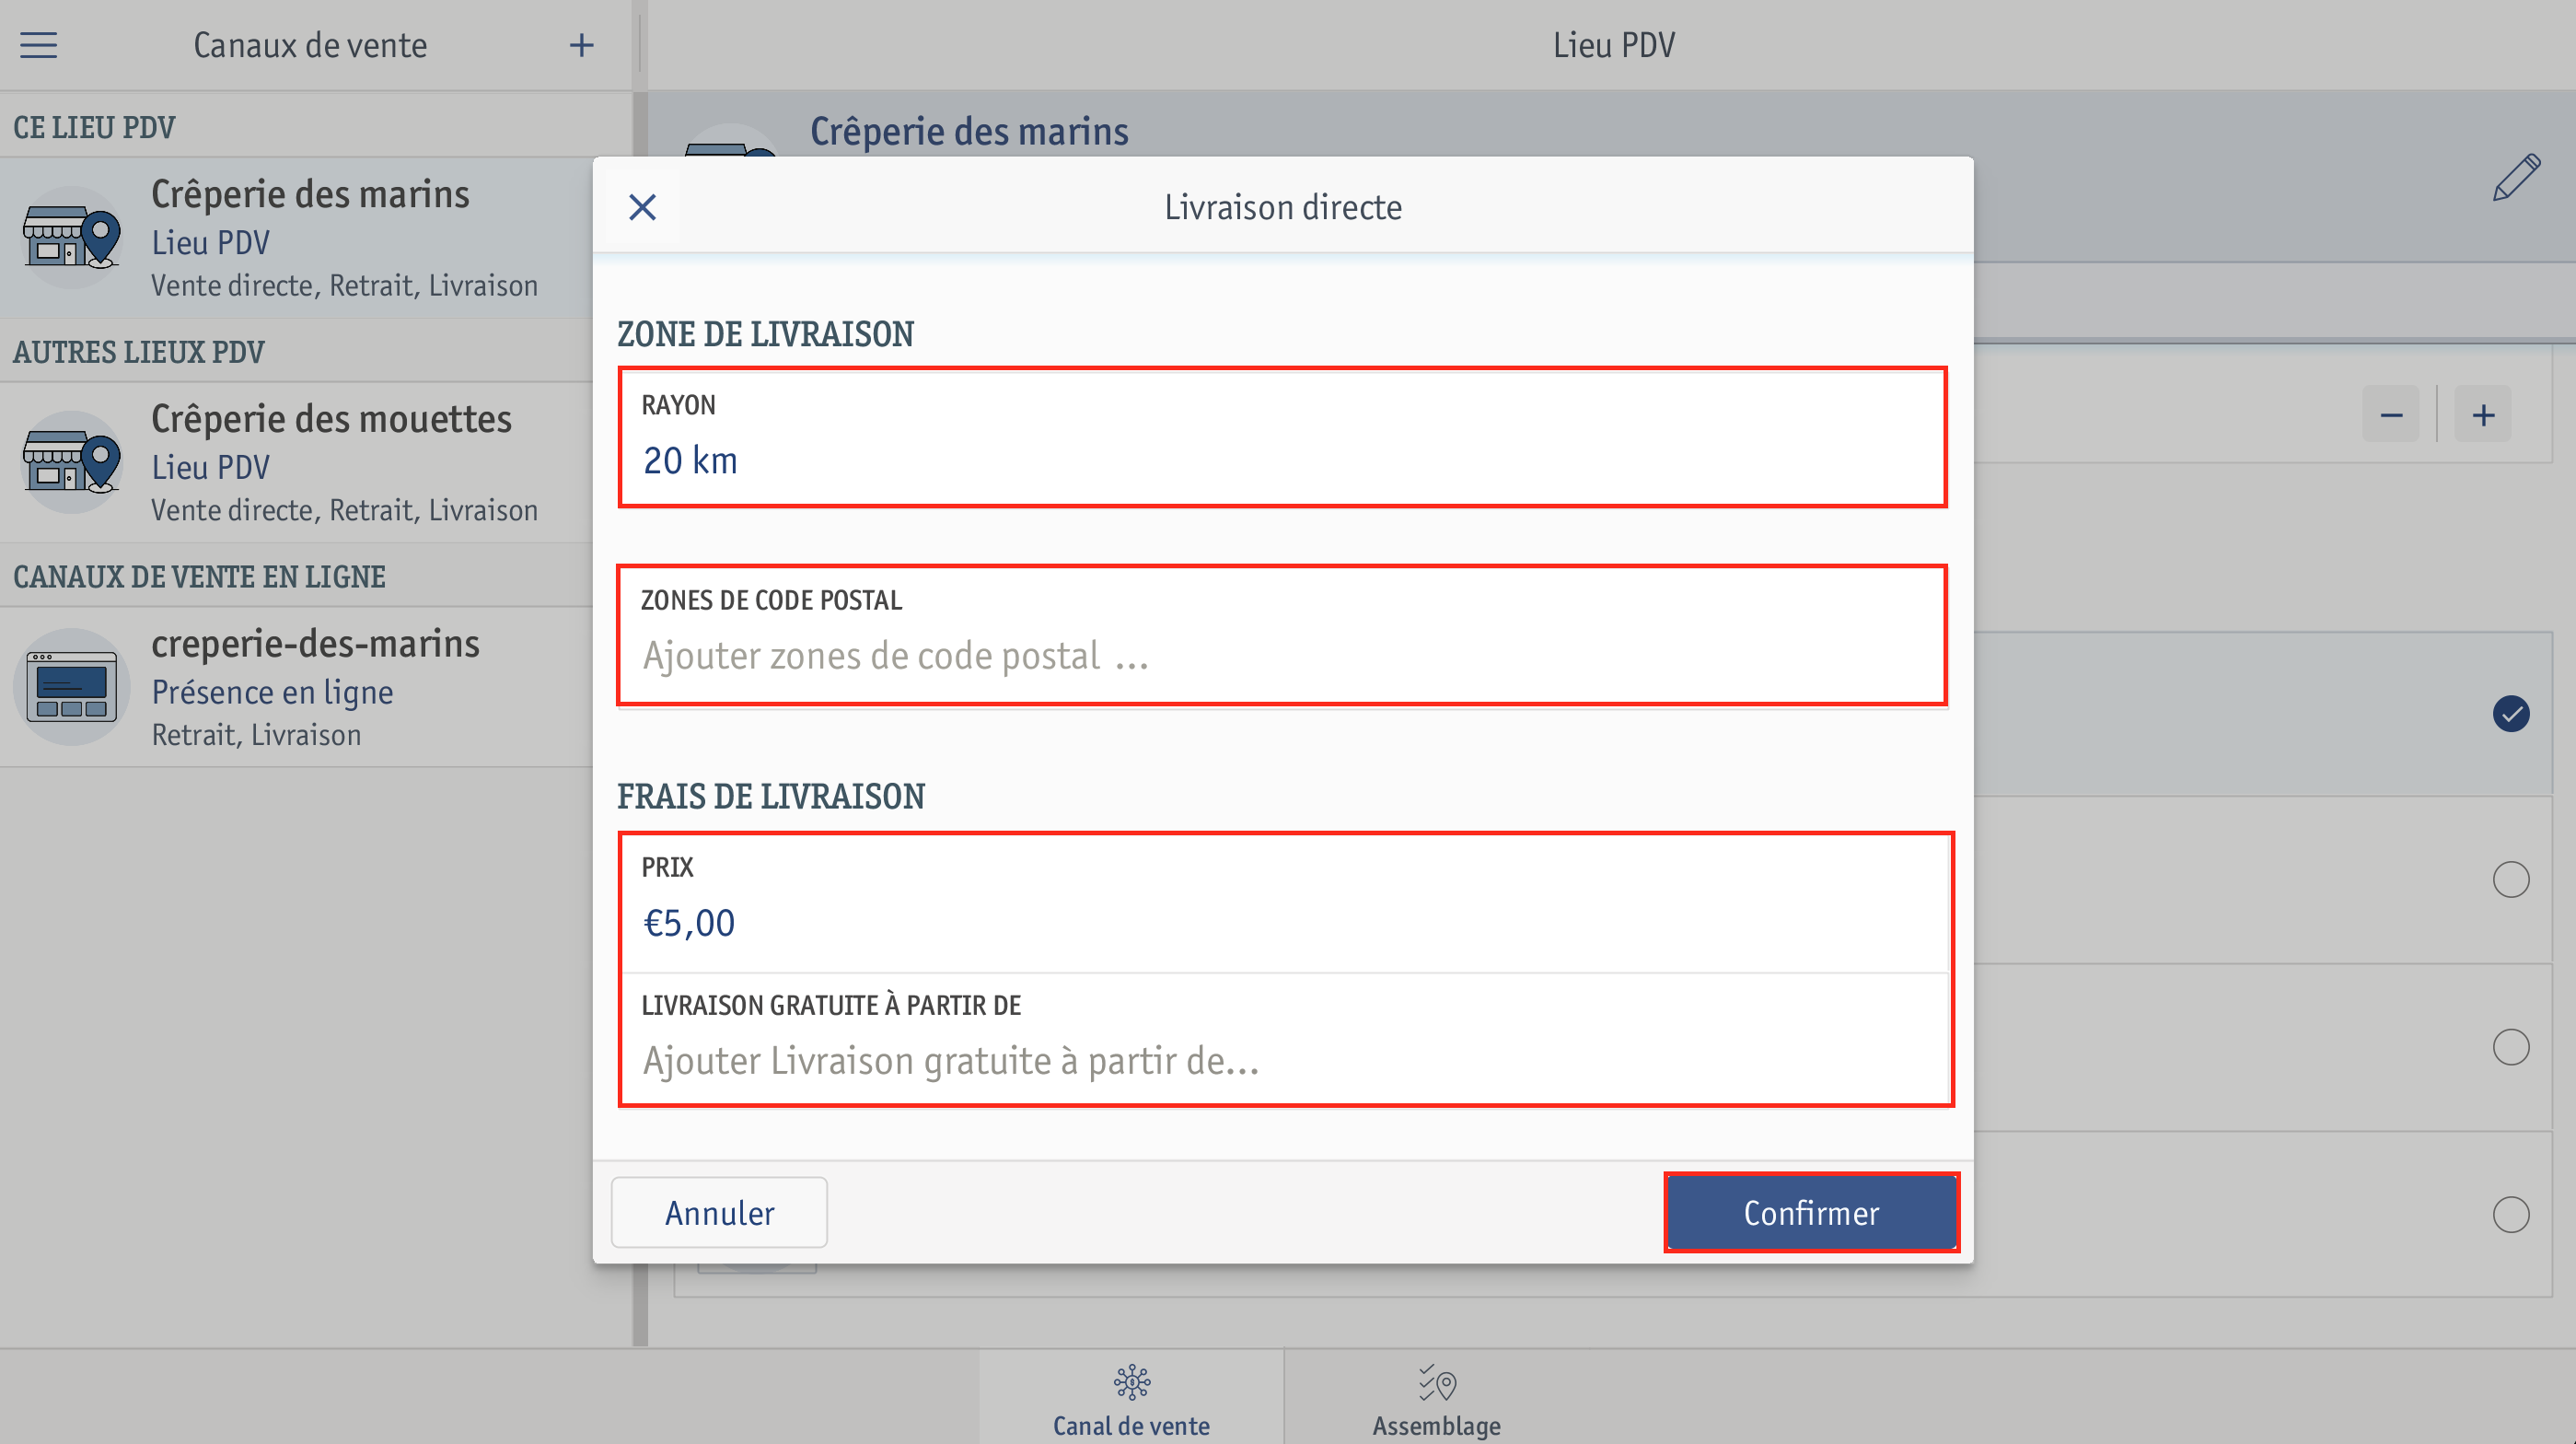Switch to the Assemblage tab

click(1436, 1398)
